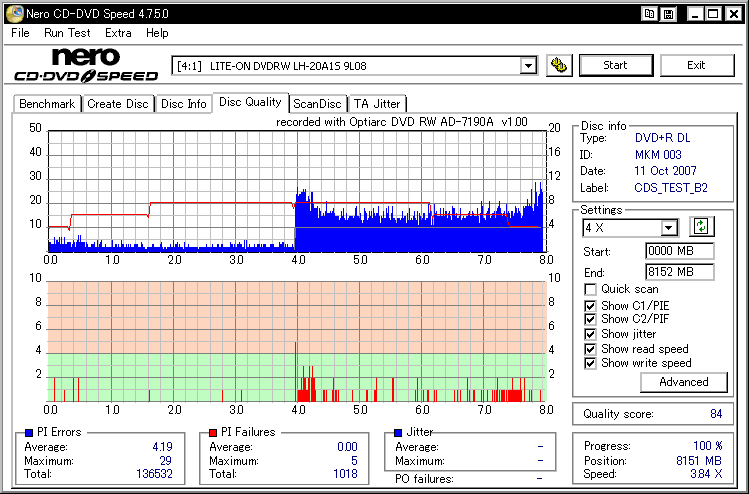Click the Quality score value 84
The image size is (749, 494).
[x=716, y=414]
